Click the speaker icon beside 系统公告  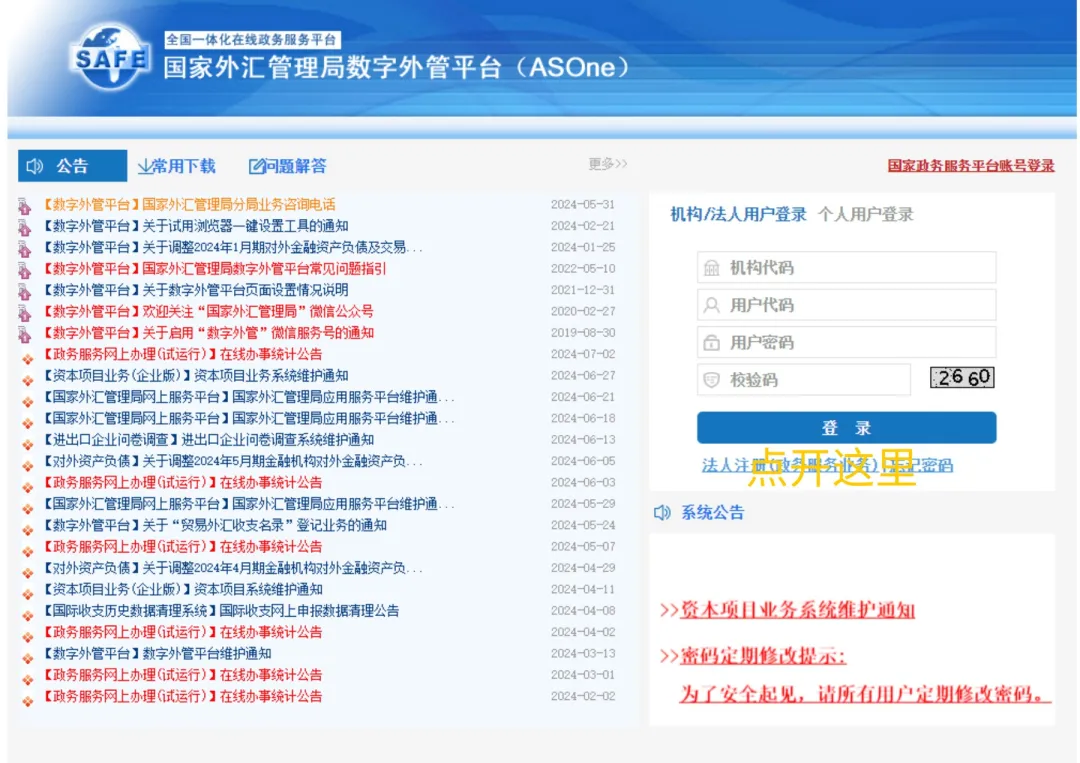(662, 513)
